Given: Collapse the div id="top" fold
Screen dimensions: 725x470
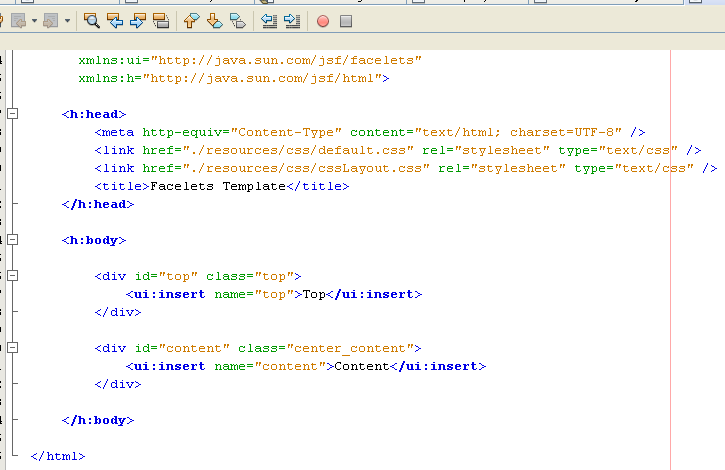Looking at the screenshot, I should click(13, 276).
